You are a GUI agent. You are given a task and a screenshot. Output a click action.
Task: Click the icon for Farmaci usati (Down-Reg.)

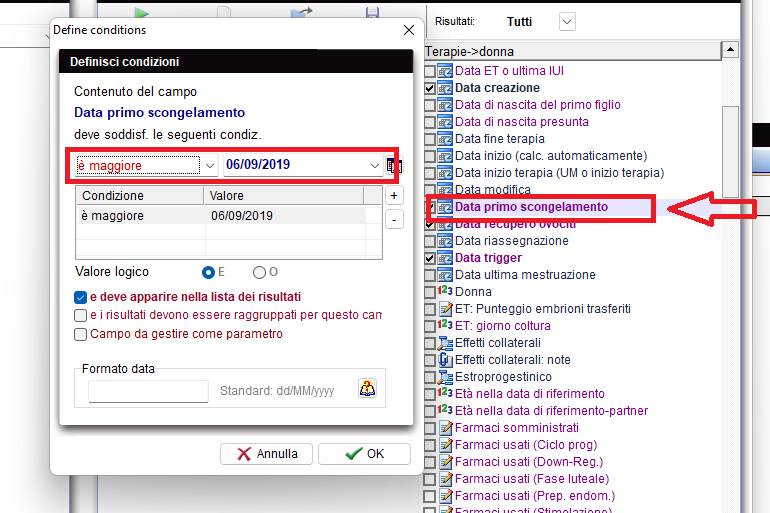pos(445,461)
